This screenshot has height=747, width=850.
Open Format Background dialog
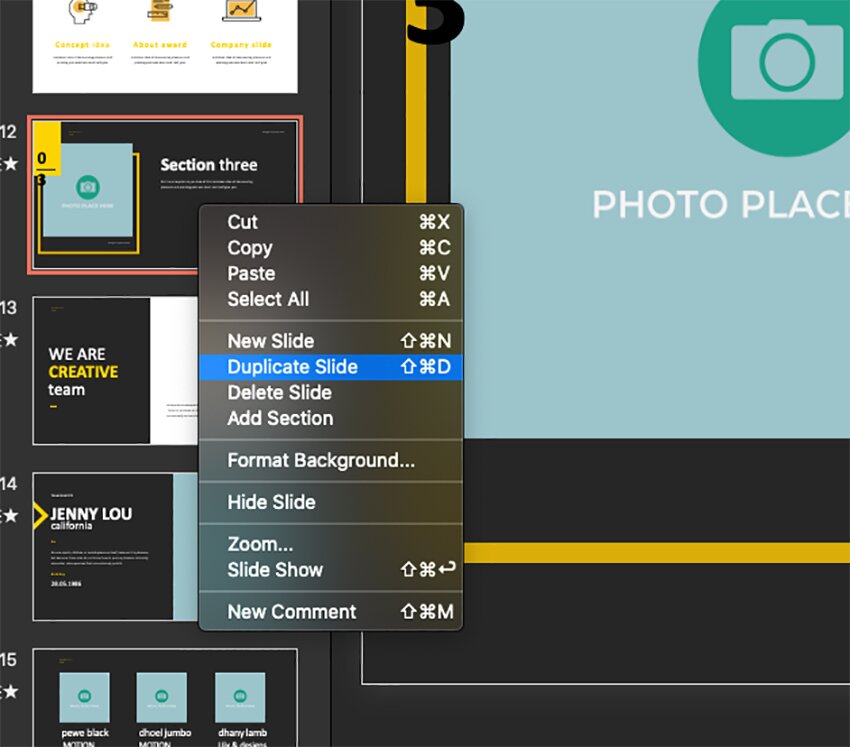(x=321, y=461)
